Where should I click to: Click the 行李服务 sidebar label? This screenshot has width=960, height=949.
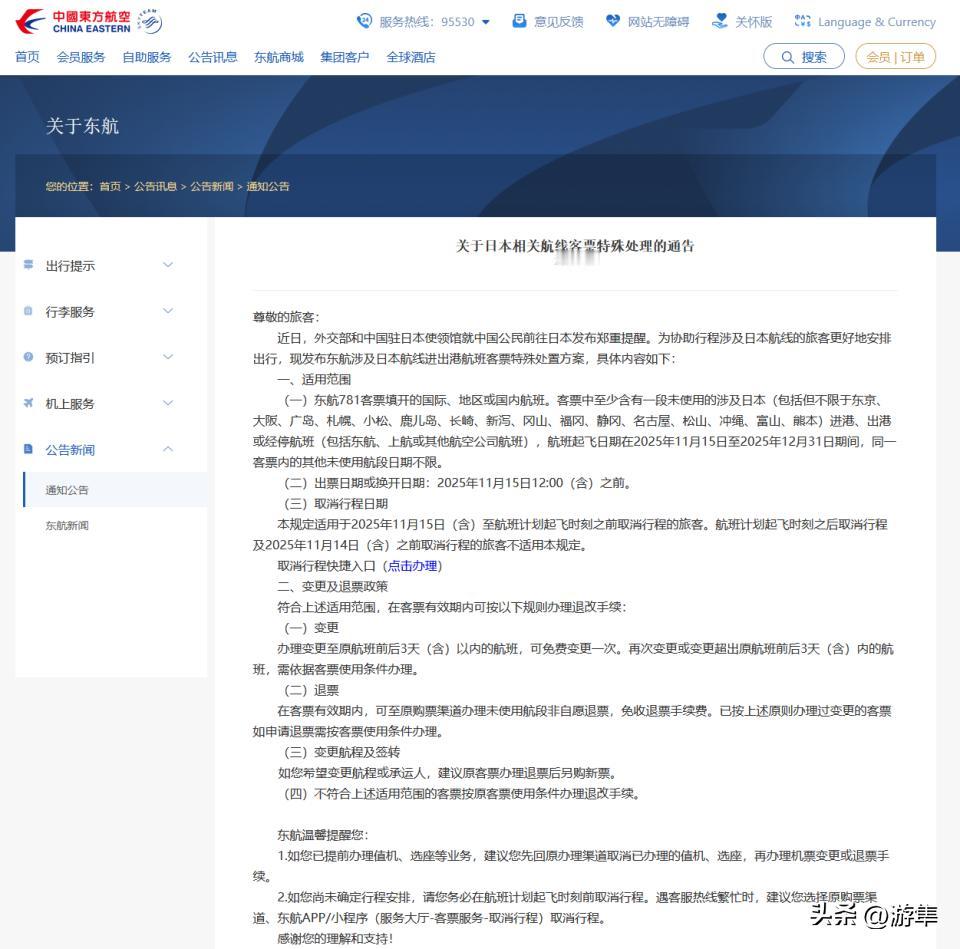(x=70, y=312)
